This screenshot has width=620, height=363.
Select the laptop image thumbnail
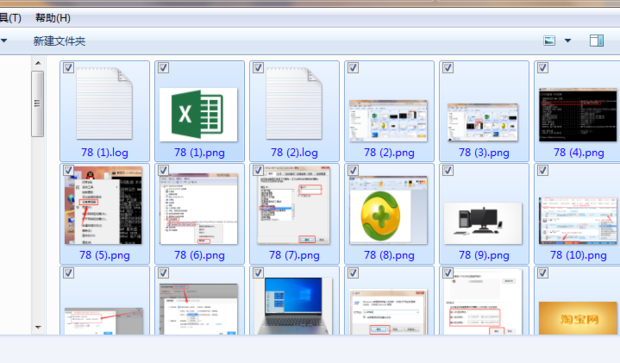pyautogui.click(x=294, y=306)
